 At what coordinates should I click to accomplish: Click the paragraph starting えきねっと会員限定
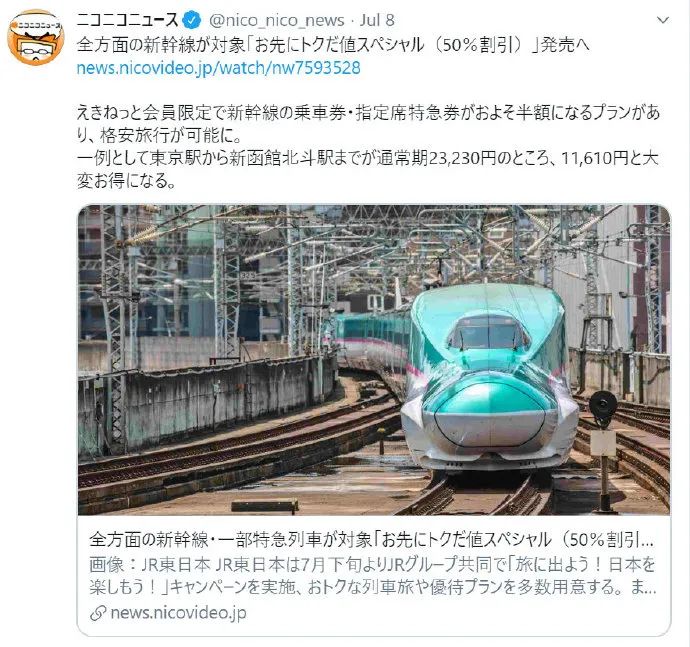(x=368, y=124)
